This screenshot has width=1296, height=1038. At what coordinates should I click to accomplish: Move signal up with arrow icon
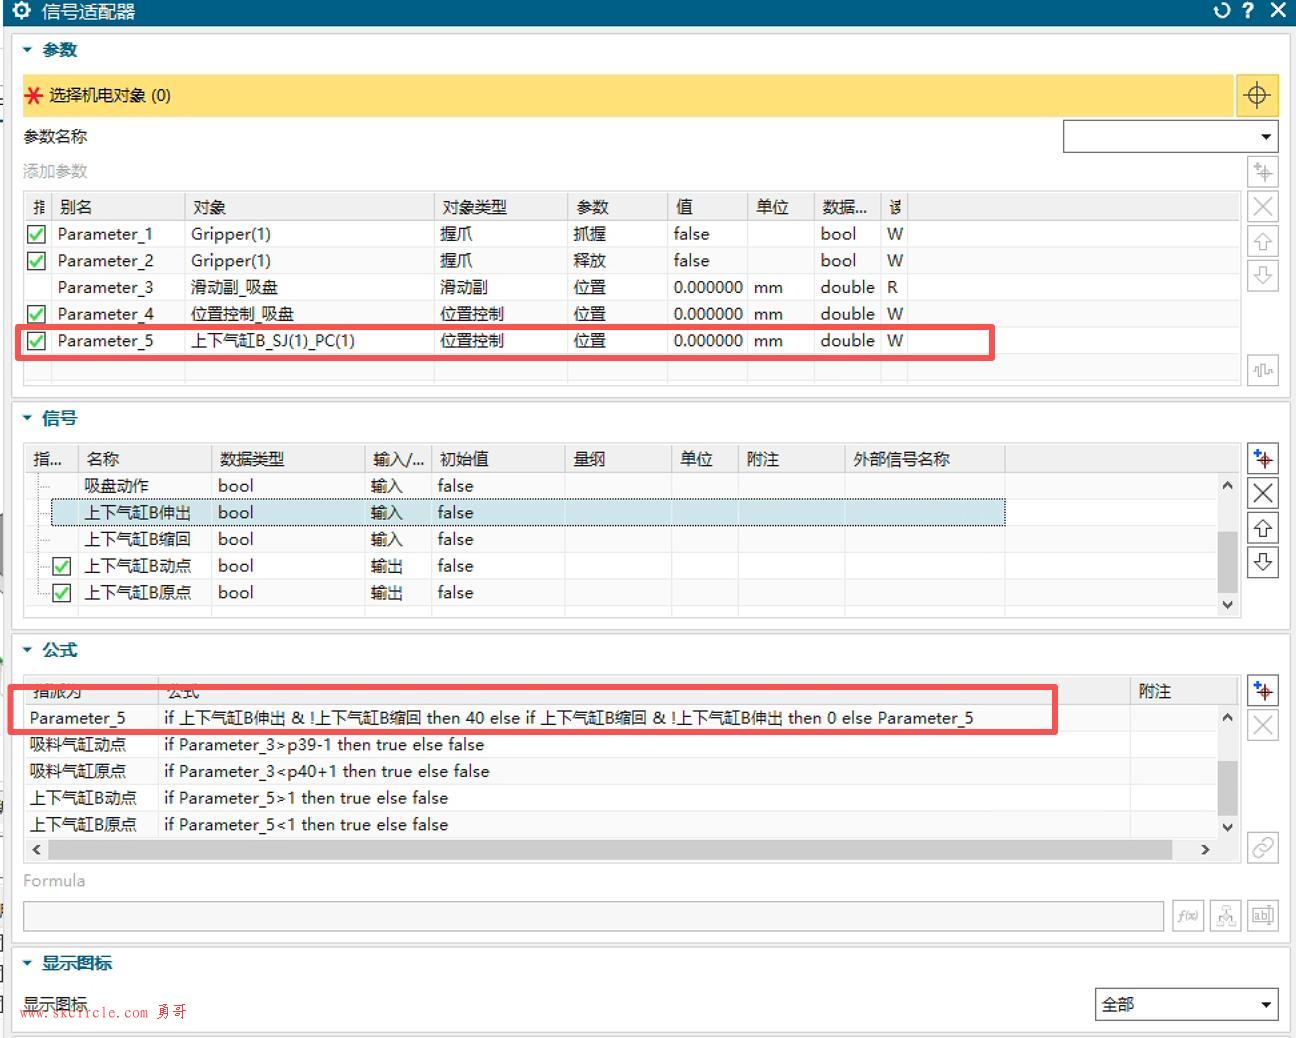[1263, 528]
